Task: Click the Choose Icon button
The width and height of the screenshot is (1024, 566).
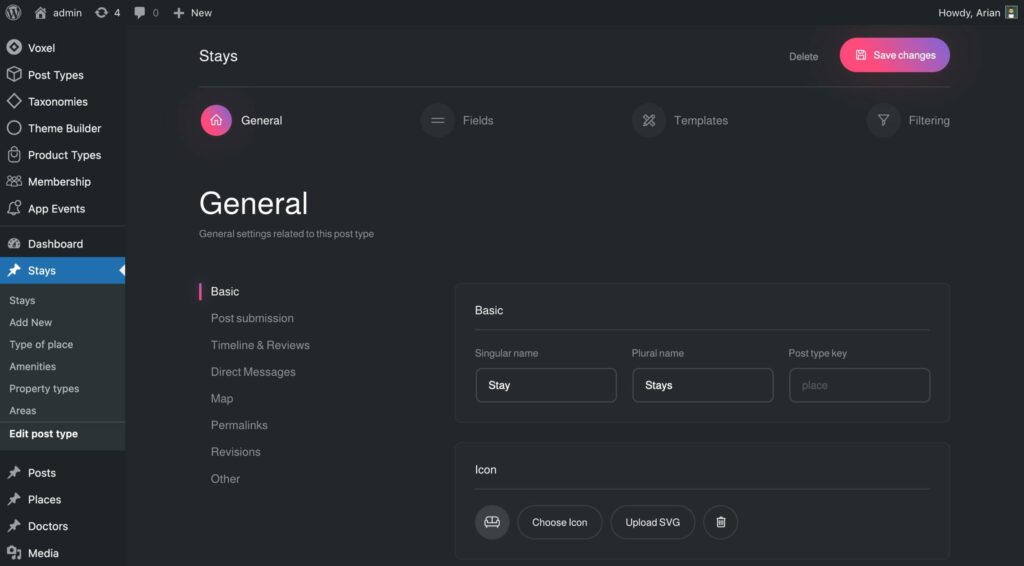Action: coord(560,522)
